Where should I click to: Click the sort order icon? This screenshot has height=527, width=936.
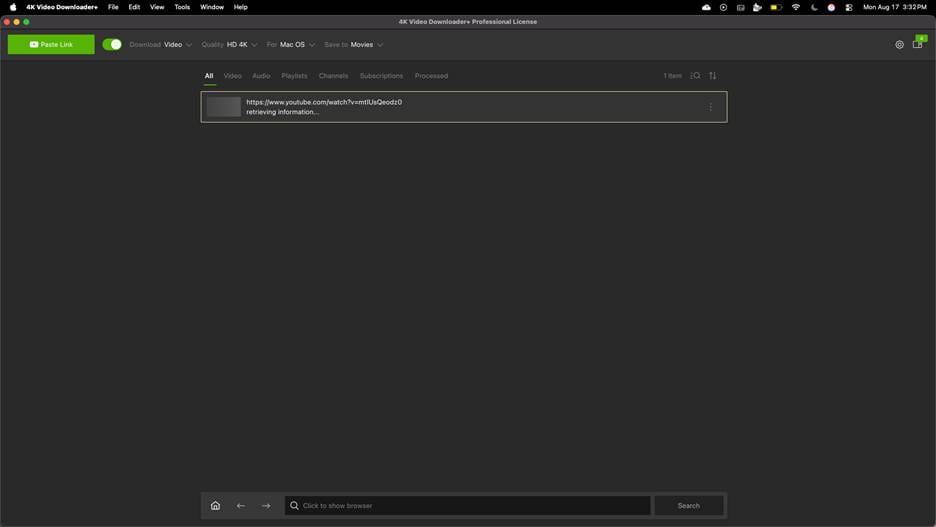713,76
